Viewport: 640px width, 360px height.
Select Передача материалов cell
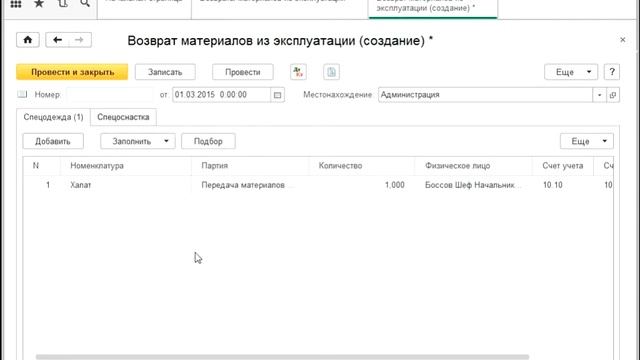[250, 185]
